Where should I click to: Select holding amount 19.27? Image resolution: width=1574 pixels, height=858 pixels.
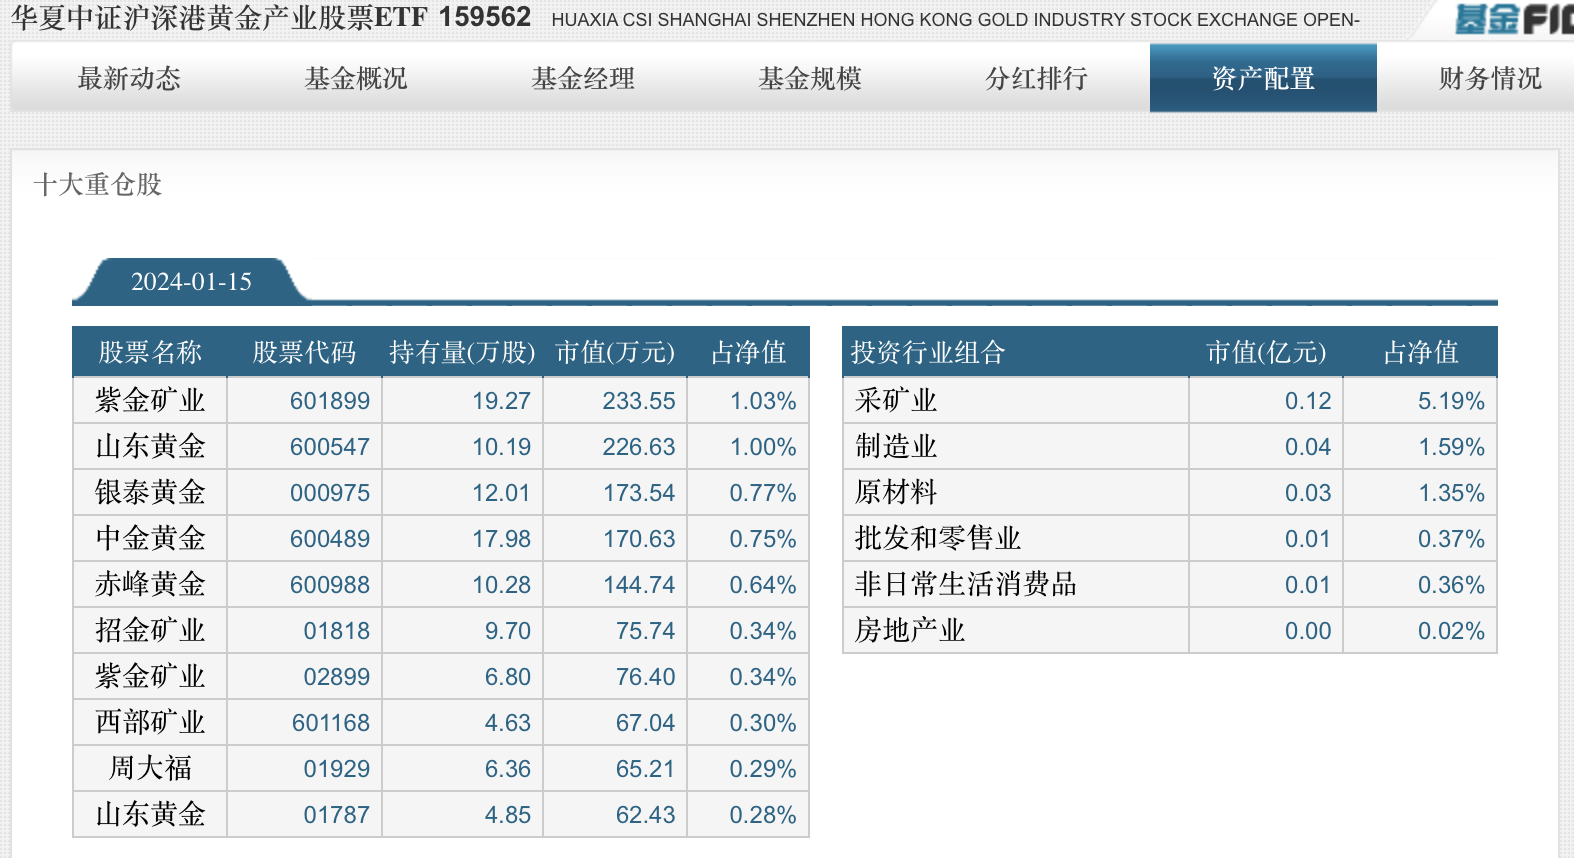point(502,401)
